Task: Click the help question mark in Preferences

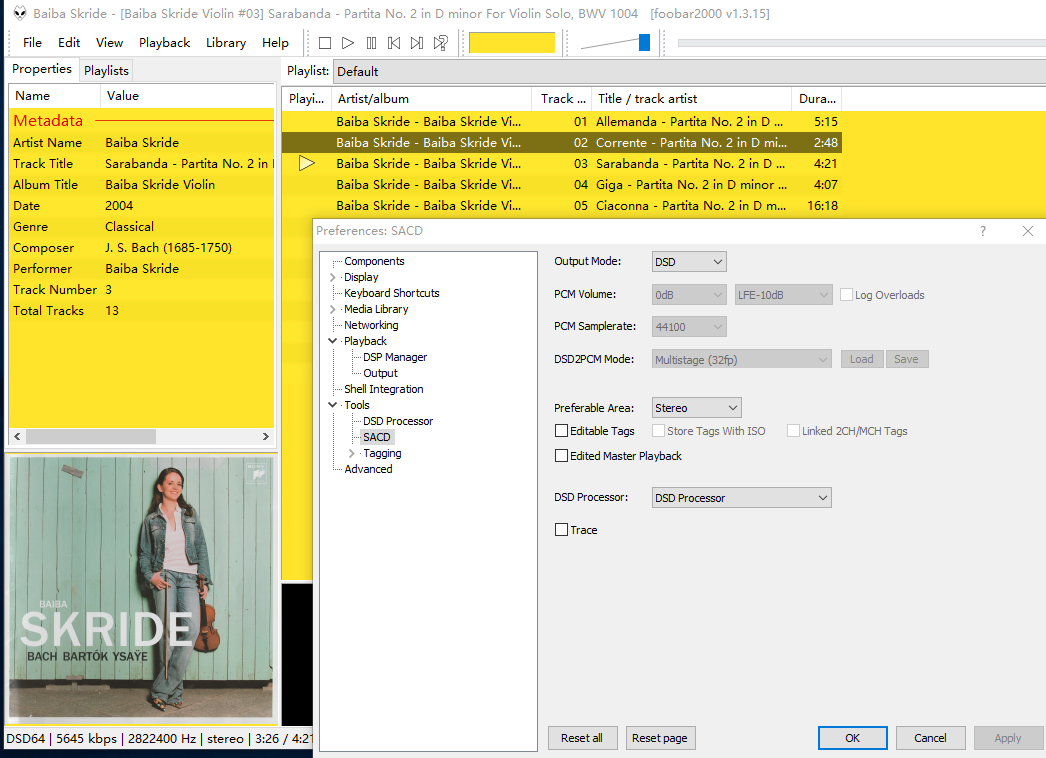Action: pos(983,231)
